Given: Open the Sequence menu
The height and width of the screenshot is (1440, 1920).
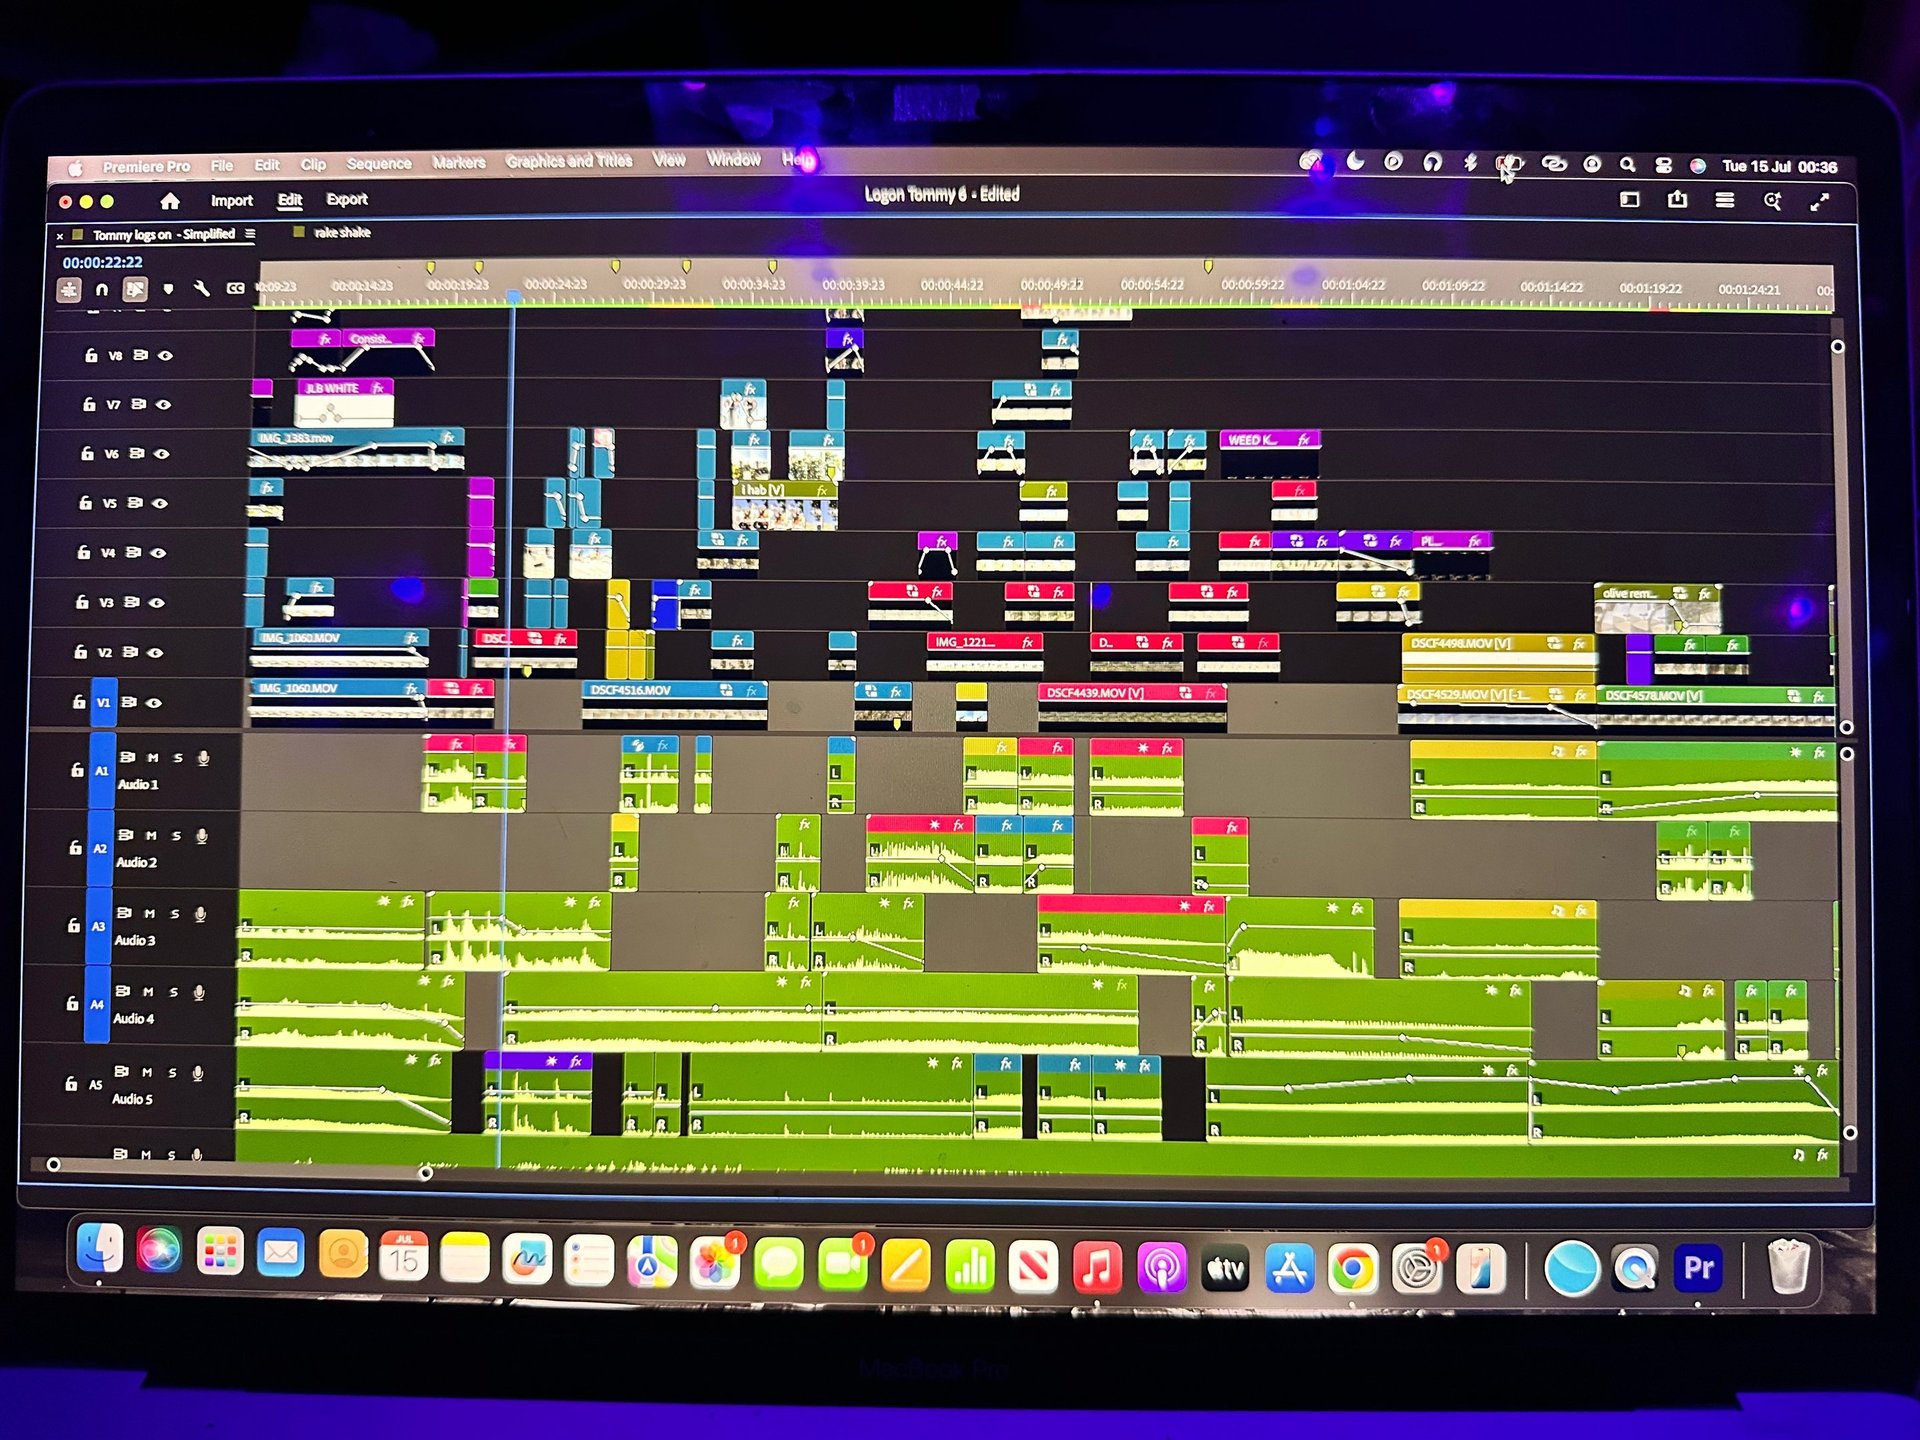Looking at the screenshot, I should click(378, 164).
